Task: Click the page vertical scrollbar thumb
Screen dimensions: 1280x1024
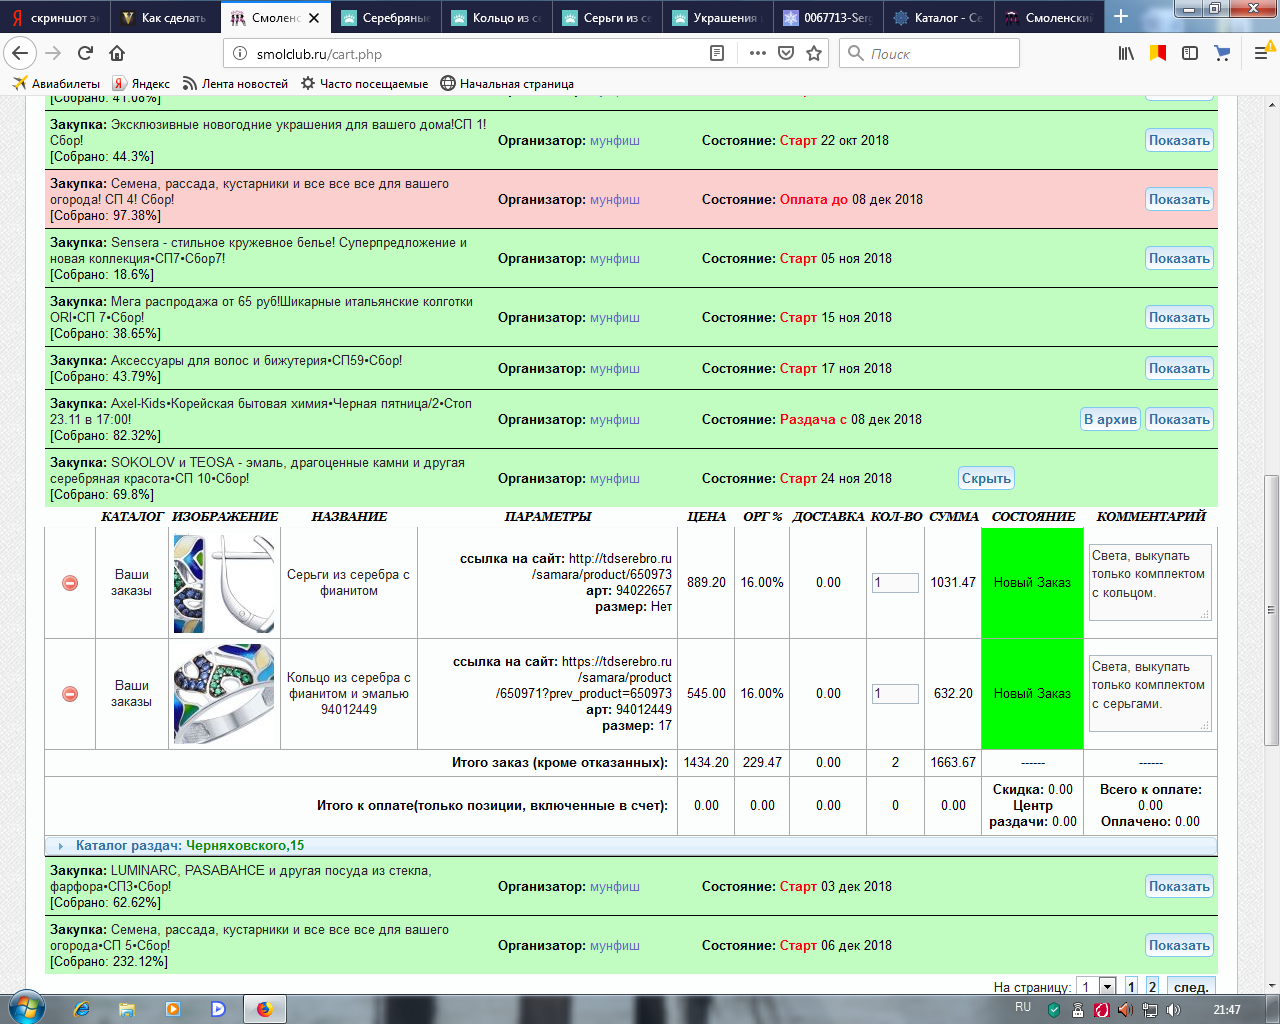Action: point(1271,609)
